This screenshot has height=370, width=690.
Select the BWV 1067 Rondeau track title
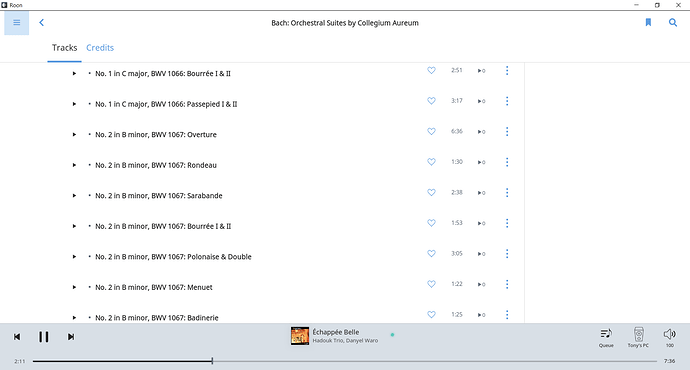click(x=156, y=165)
